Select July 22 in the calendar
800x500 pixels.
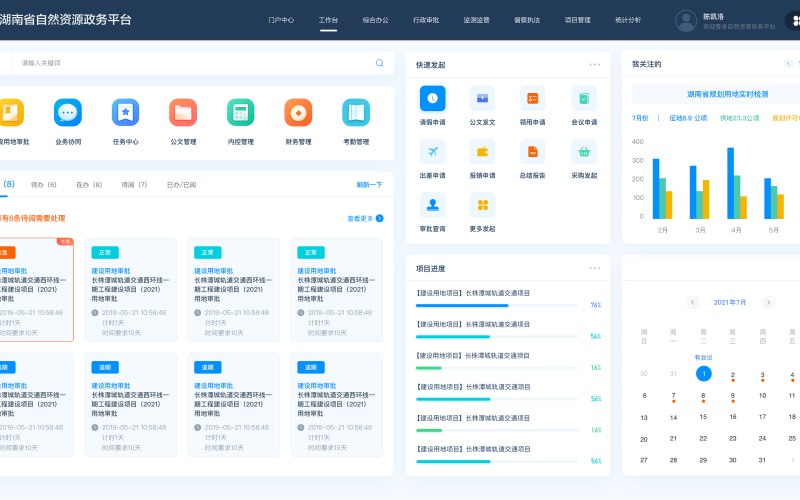pos(703,438)
